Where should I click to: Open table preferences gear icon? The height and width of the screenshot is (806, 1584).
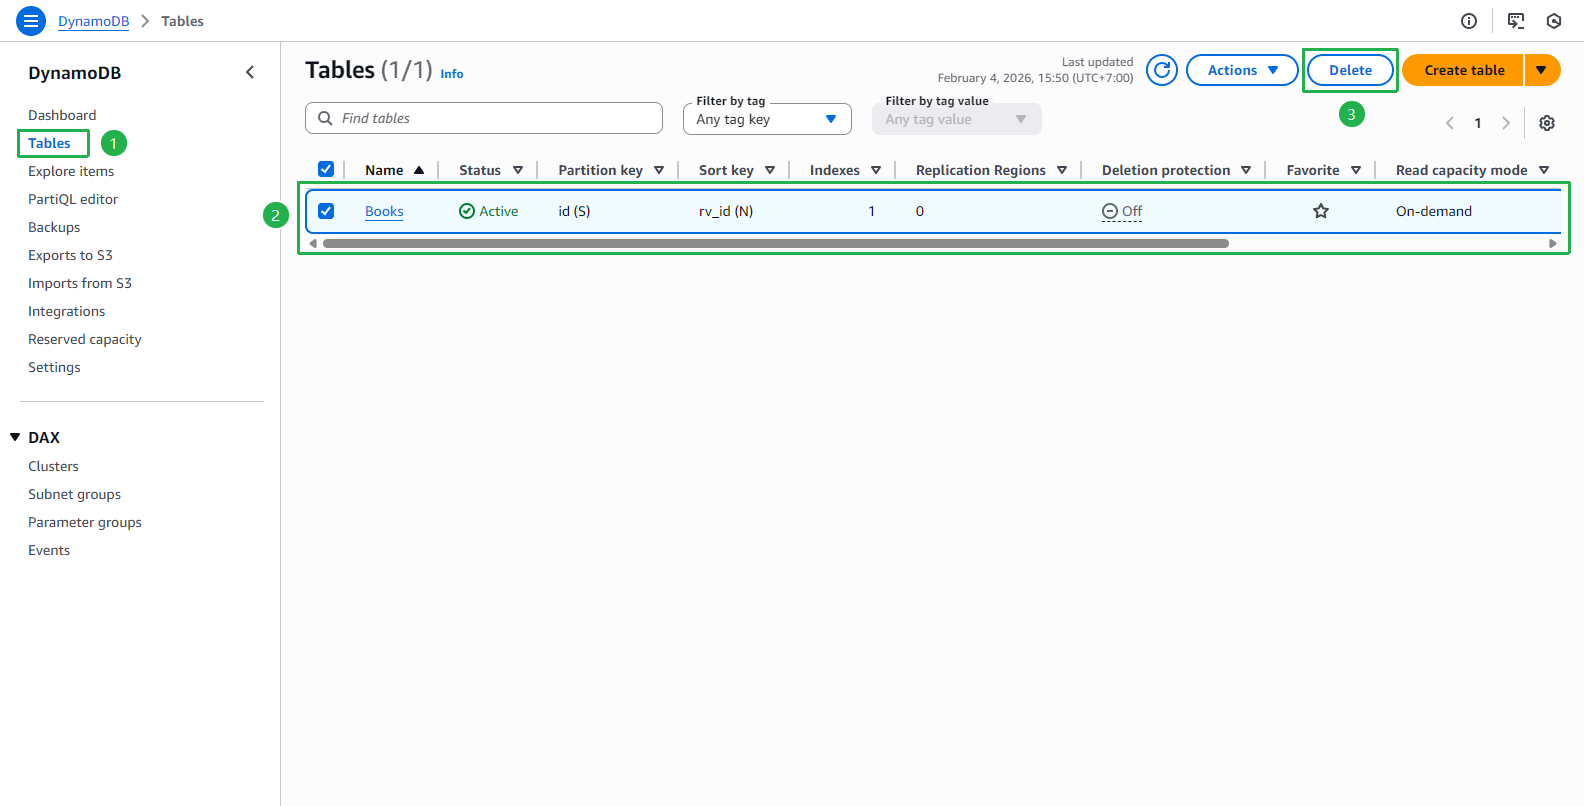pos(1547,123)
